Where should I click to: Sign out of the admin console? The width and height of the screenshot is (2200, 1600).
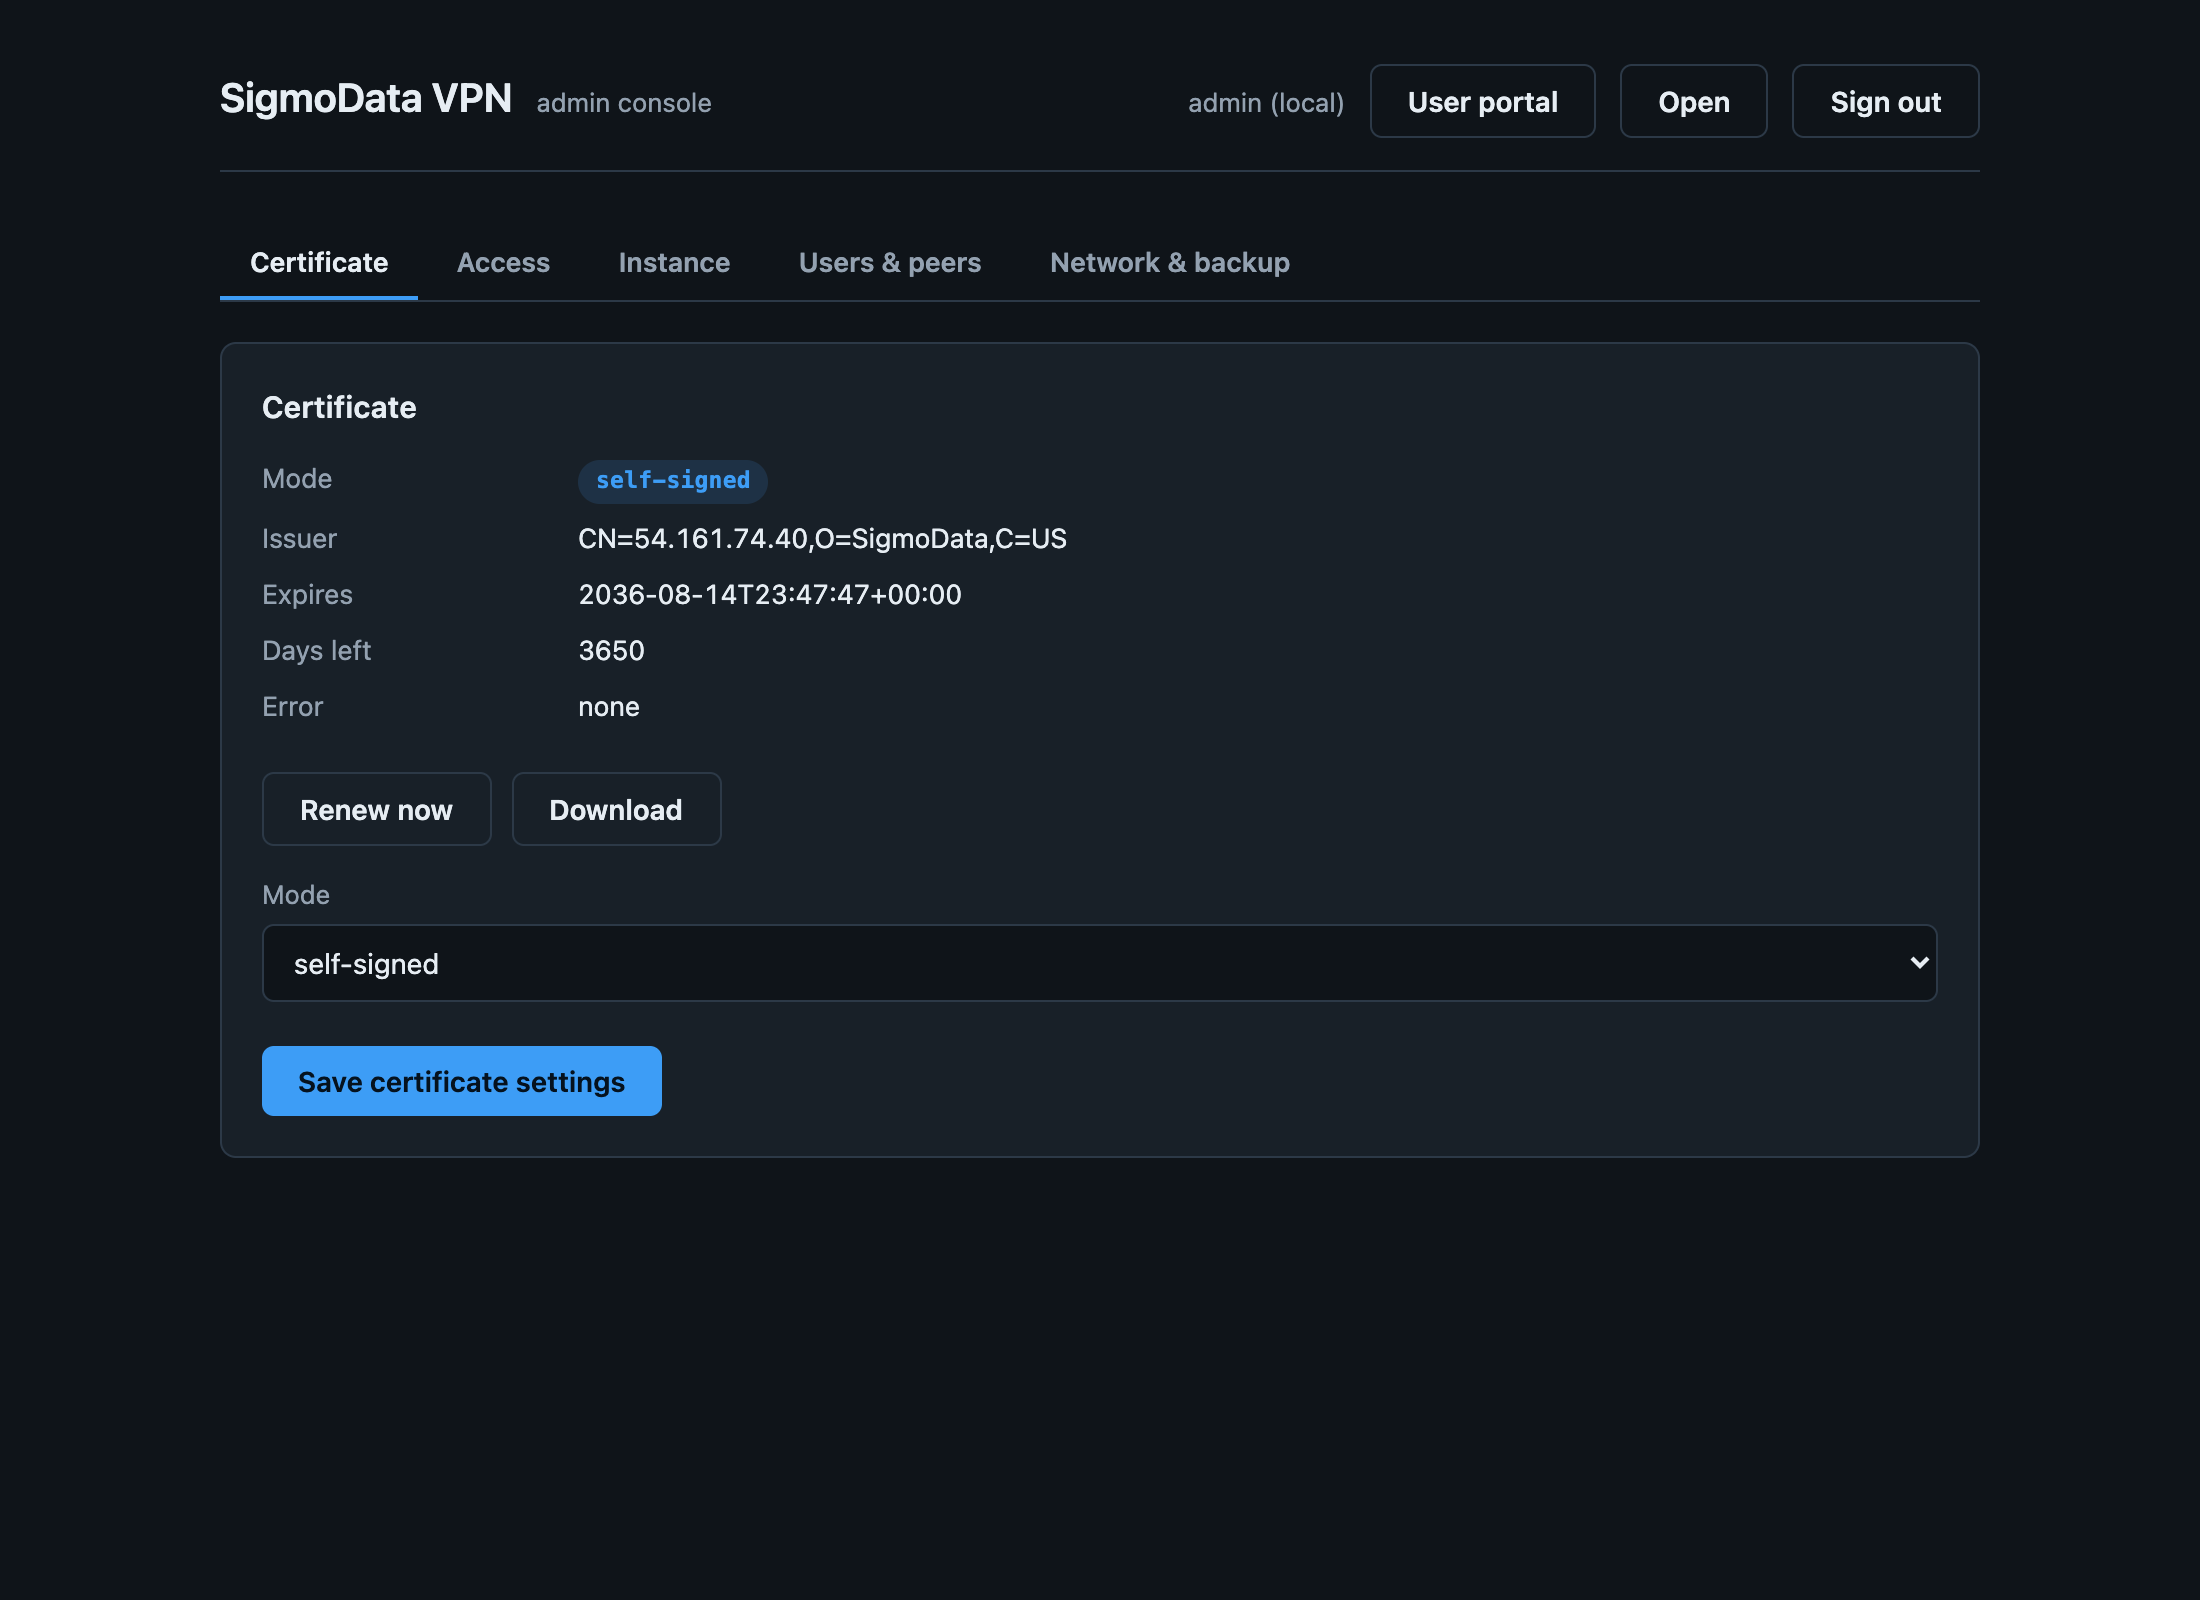coord(1885,101)
